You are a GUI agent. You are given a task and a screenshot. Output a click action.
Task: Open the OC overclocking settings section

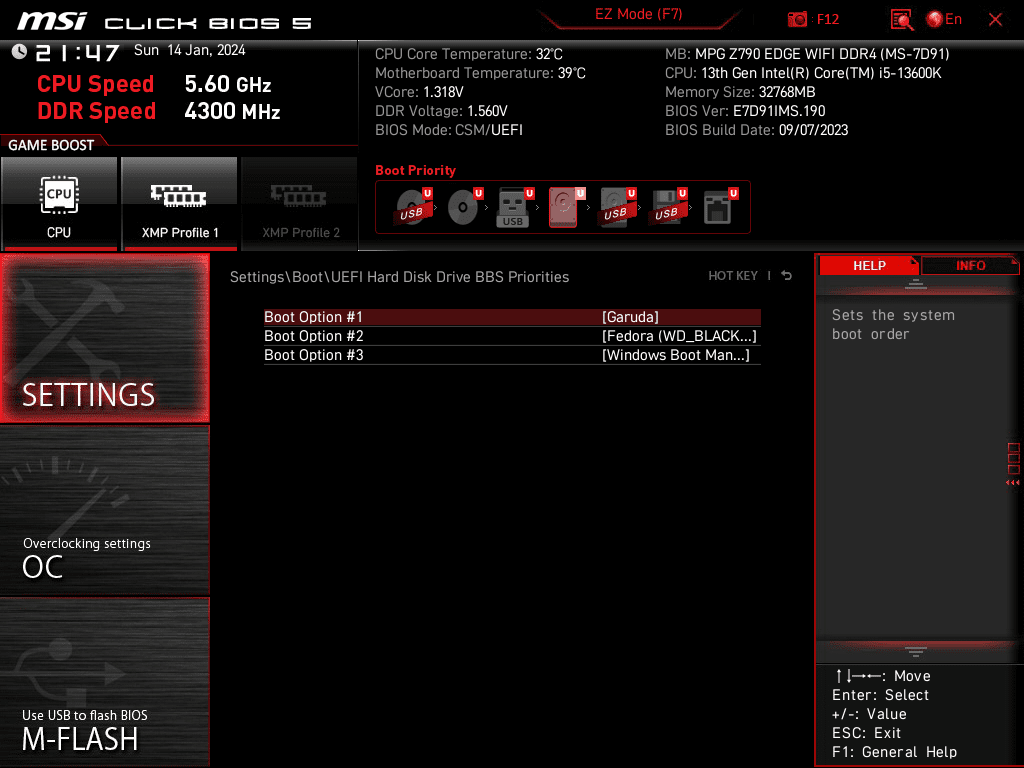pos(105,511)
